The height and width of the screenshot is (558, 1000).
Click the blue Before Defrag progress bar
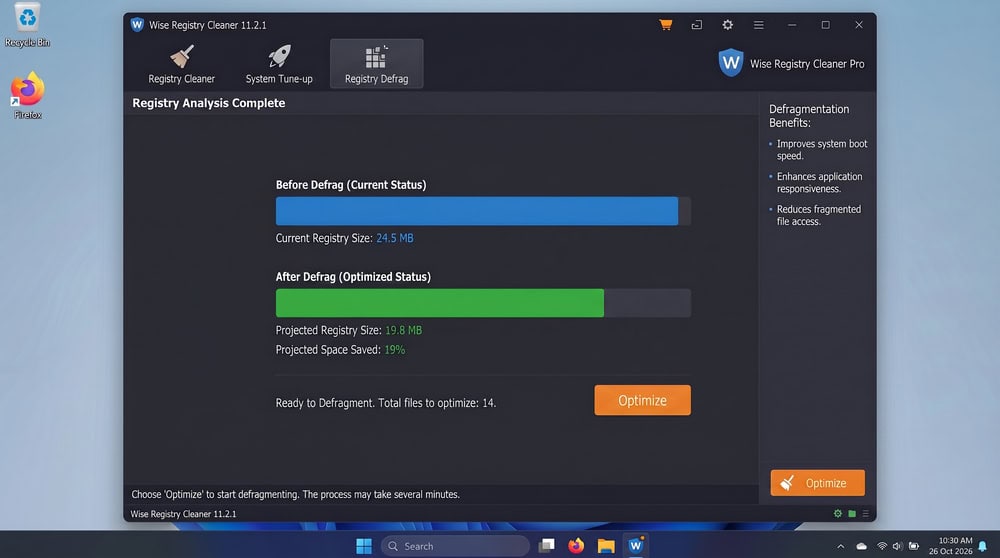coord(477,211)
